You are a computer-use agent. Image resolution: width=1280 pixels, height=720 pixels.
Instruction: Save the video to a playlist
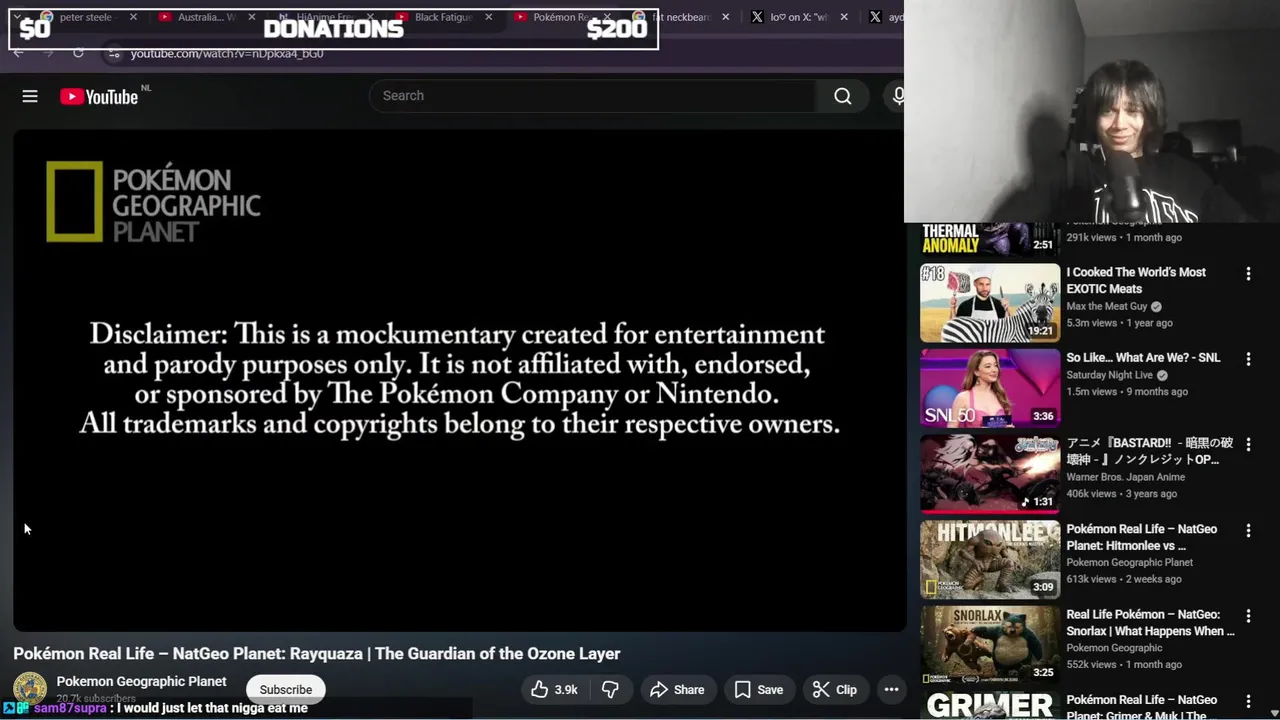[759, 689]
